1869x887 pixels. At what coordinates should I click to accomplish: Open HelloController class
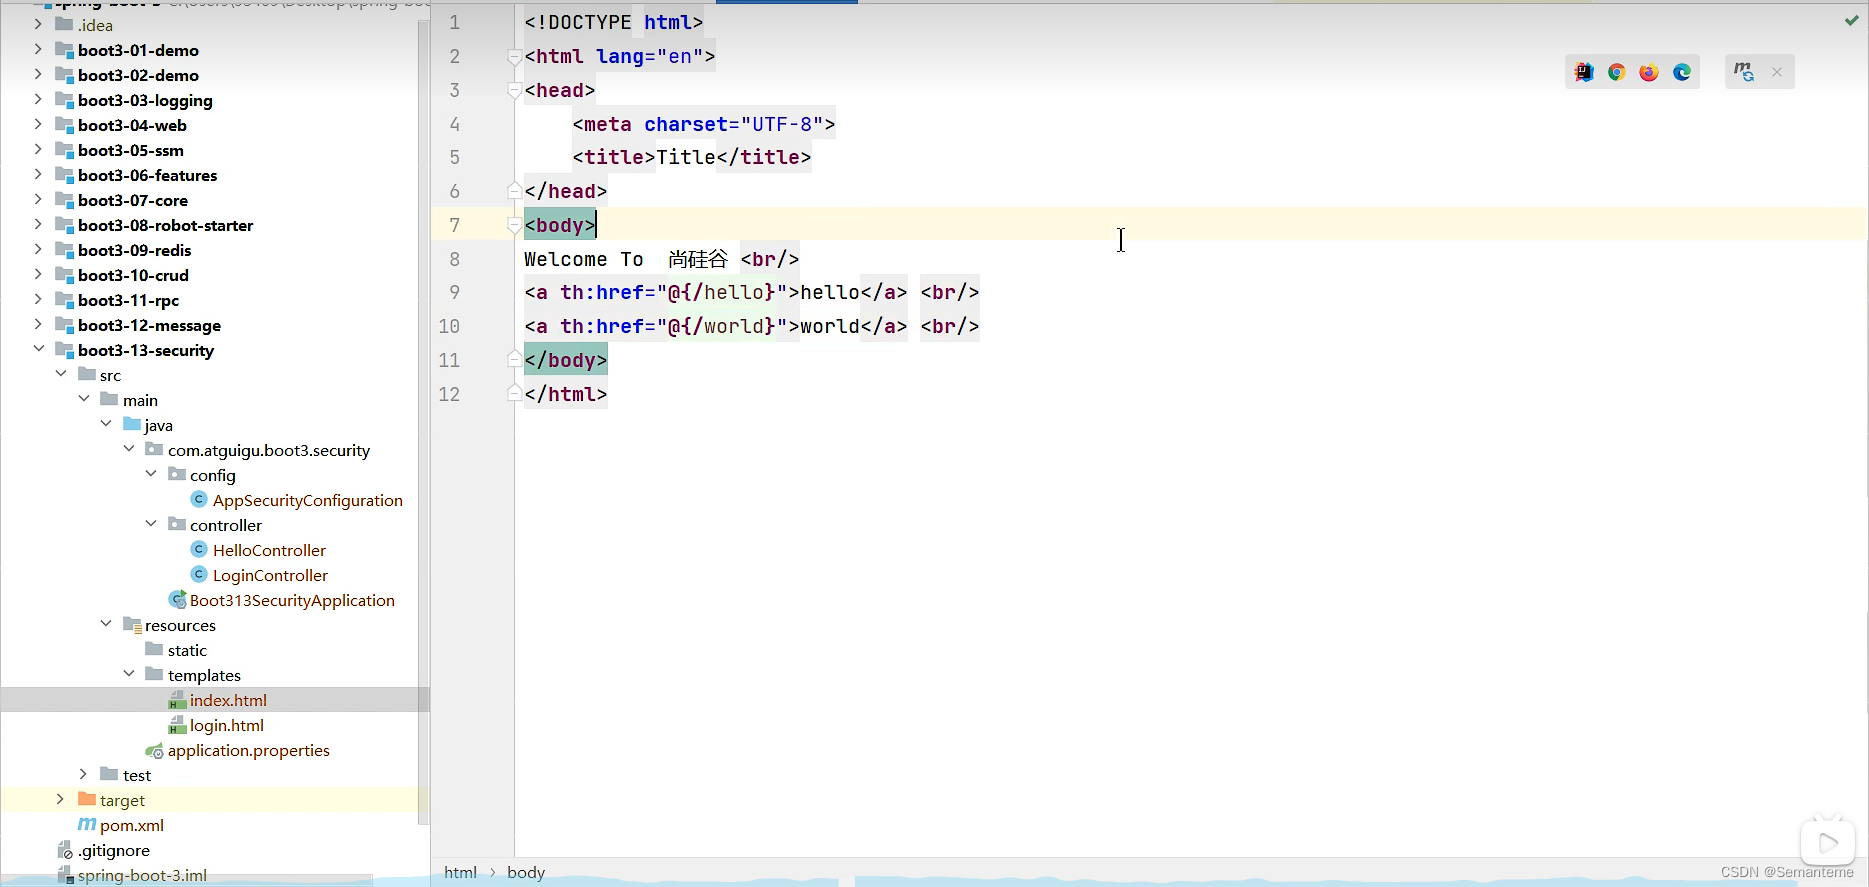point(269,550)
